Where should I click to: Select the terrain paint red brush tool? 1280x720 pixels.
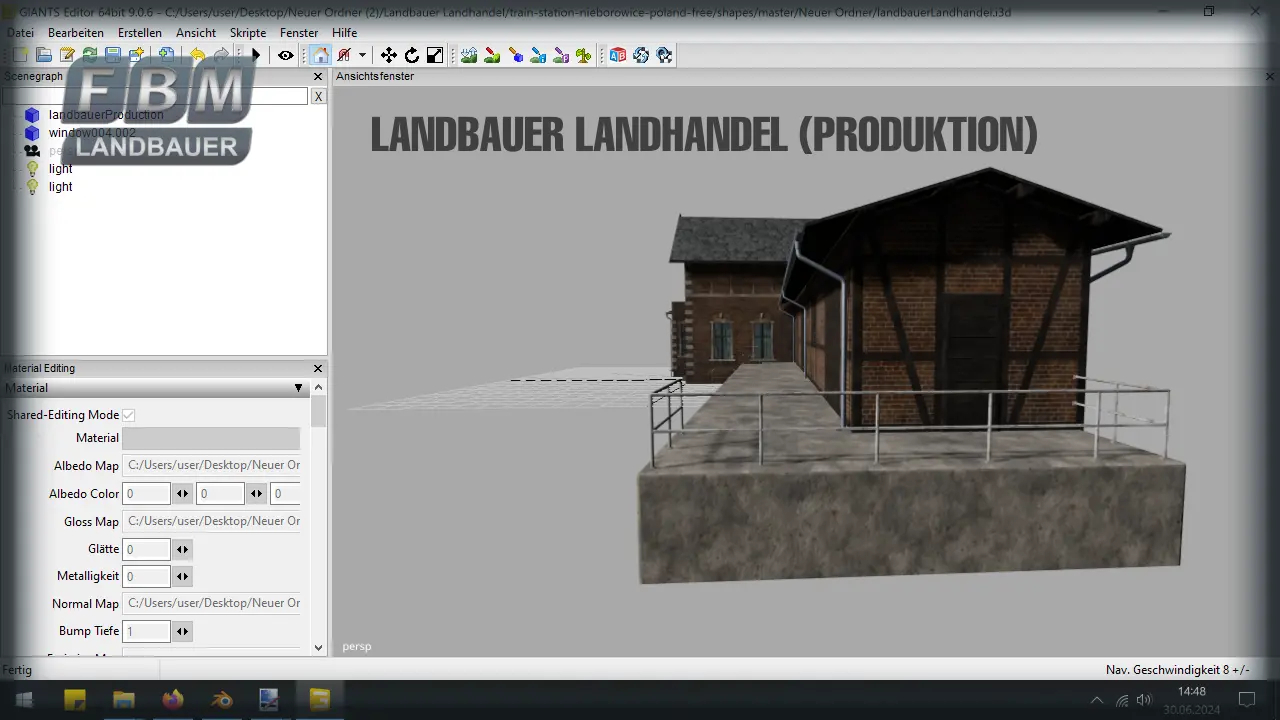tap(492, 55)
